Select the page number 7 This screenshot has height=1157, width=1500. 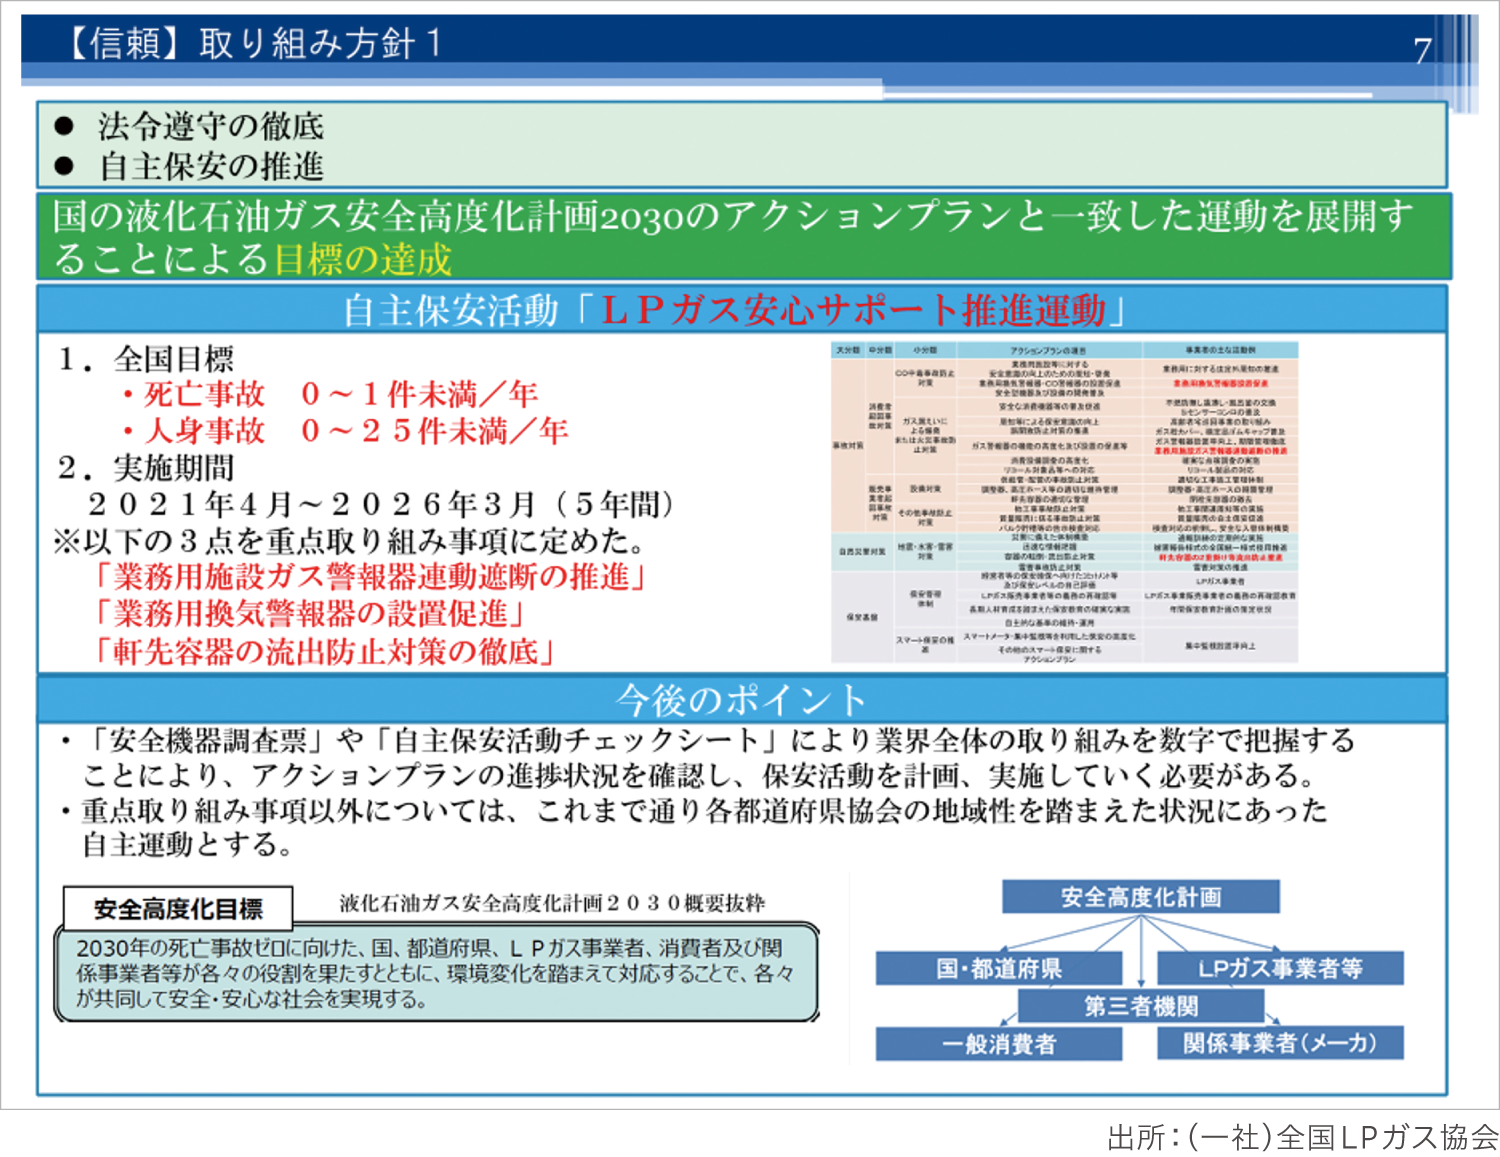(x=1422, y=50)
